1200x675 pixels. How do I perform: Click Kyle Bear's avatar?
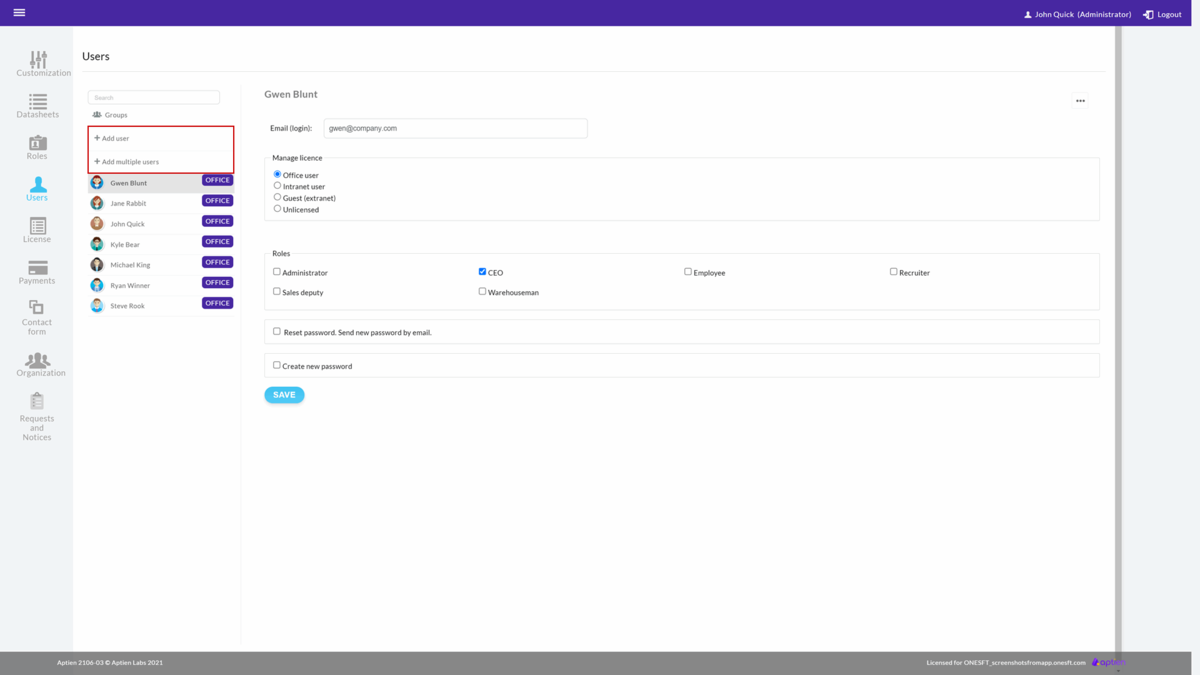click(x=97, y=244)
